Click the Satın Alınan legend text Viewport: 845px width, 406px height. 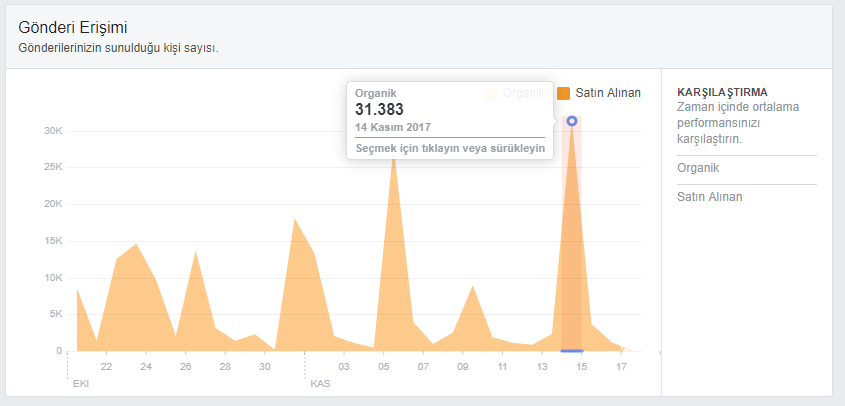608,93
